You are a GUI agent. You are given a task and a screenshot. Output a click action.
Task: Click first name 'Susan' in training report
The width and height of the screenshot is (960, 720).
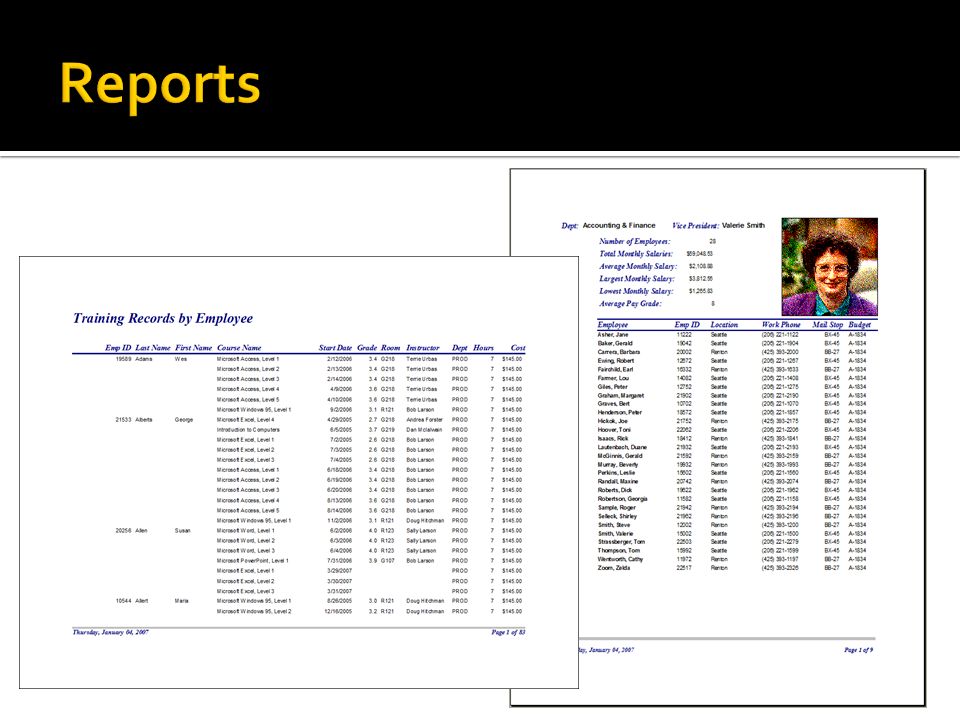coord(182,531)
